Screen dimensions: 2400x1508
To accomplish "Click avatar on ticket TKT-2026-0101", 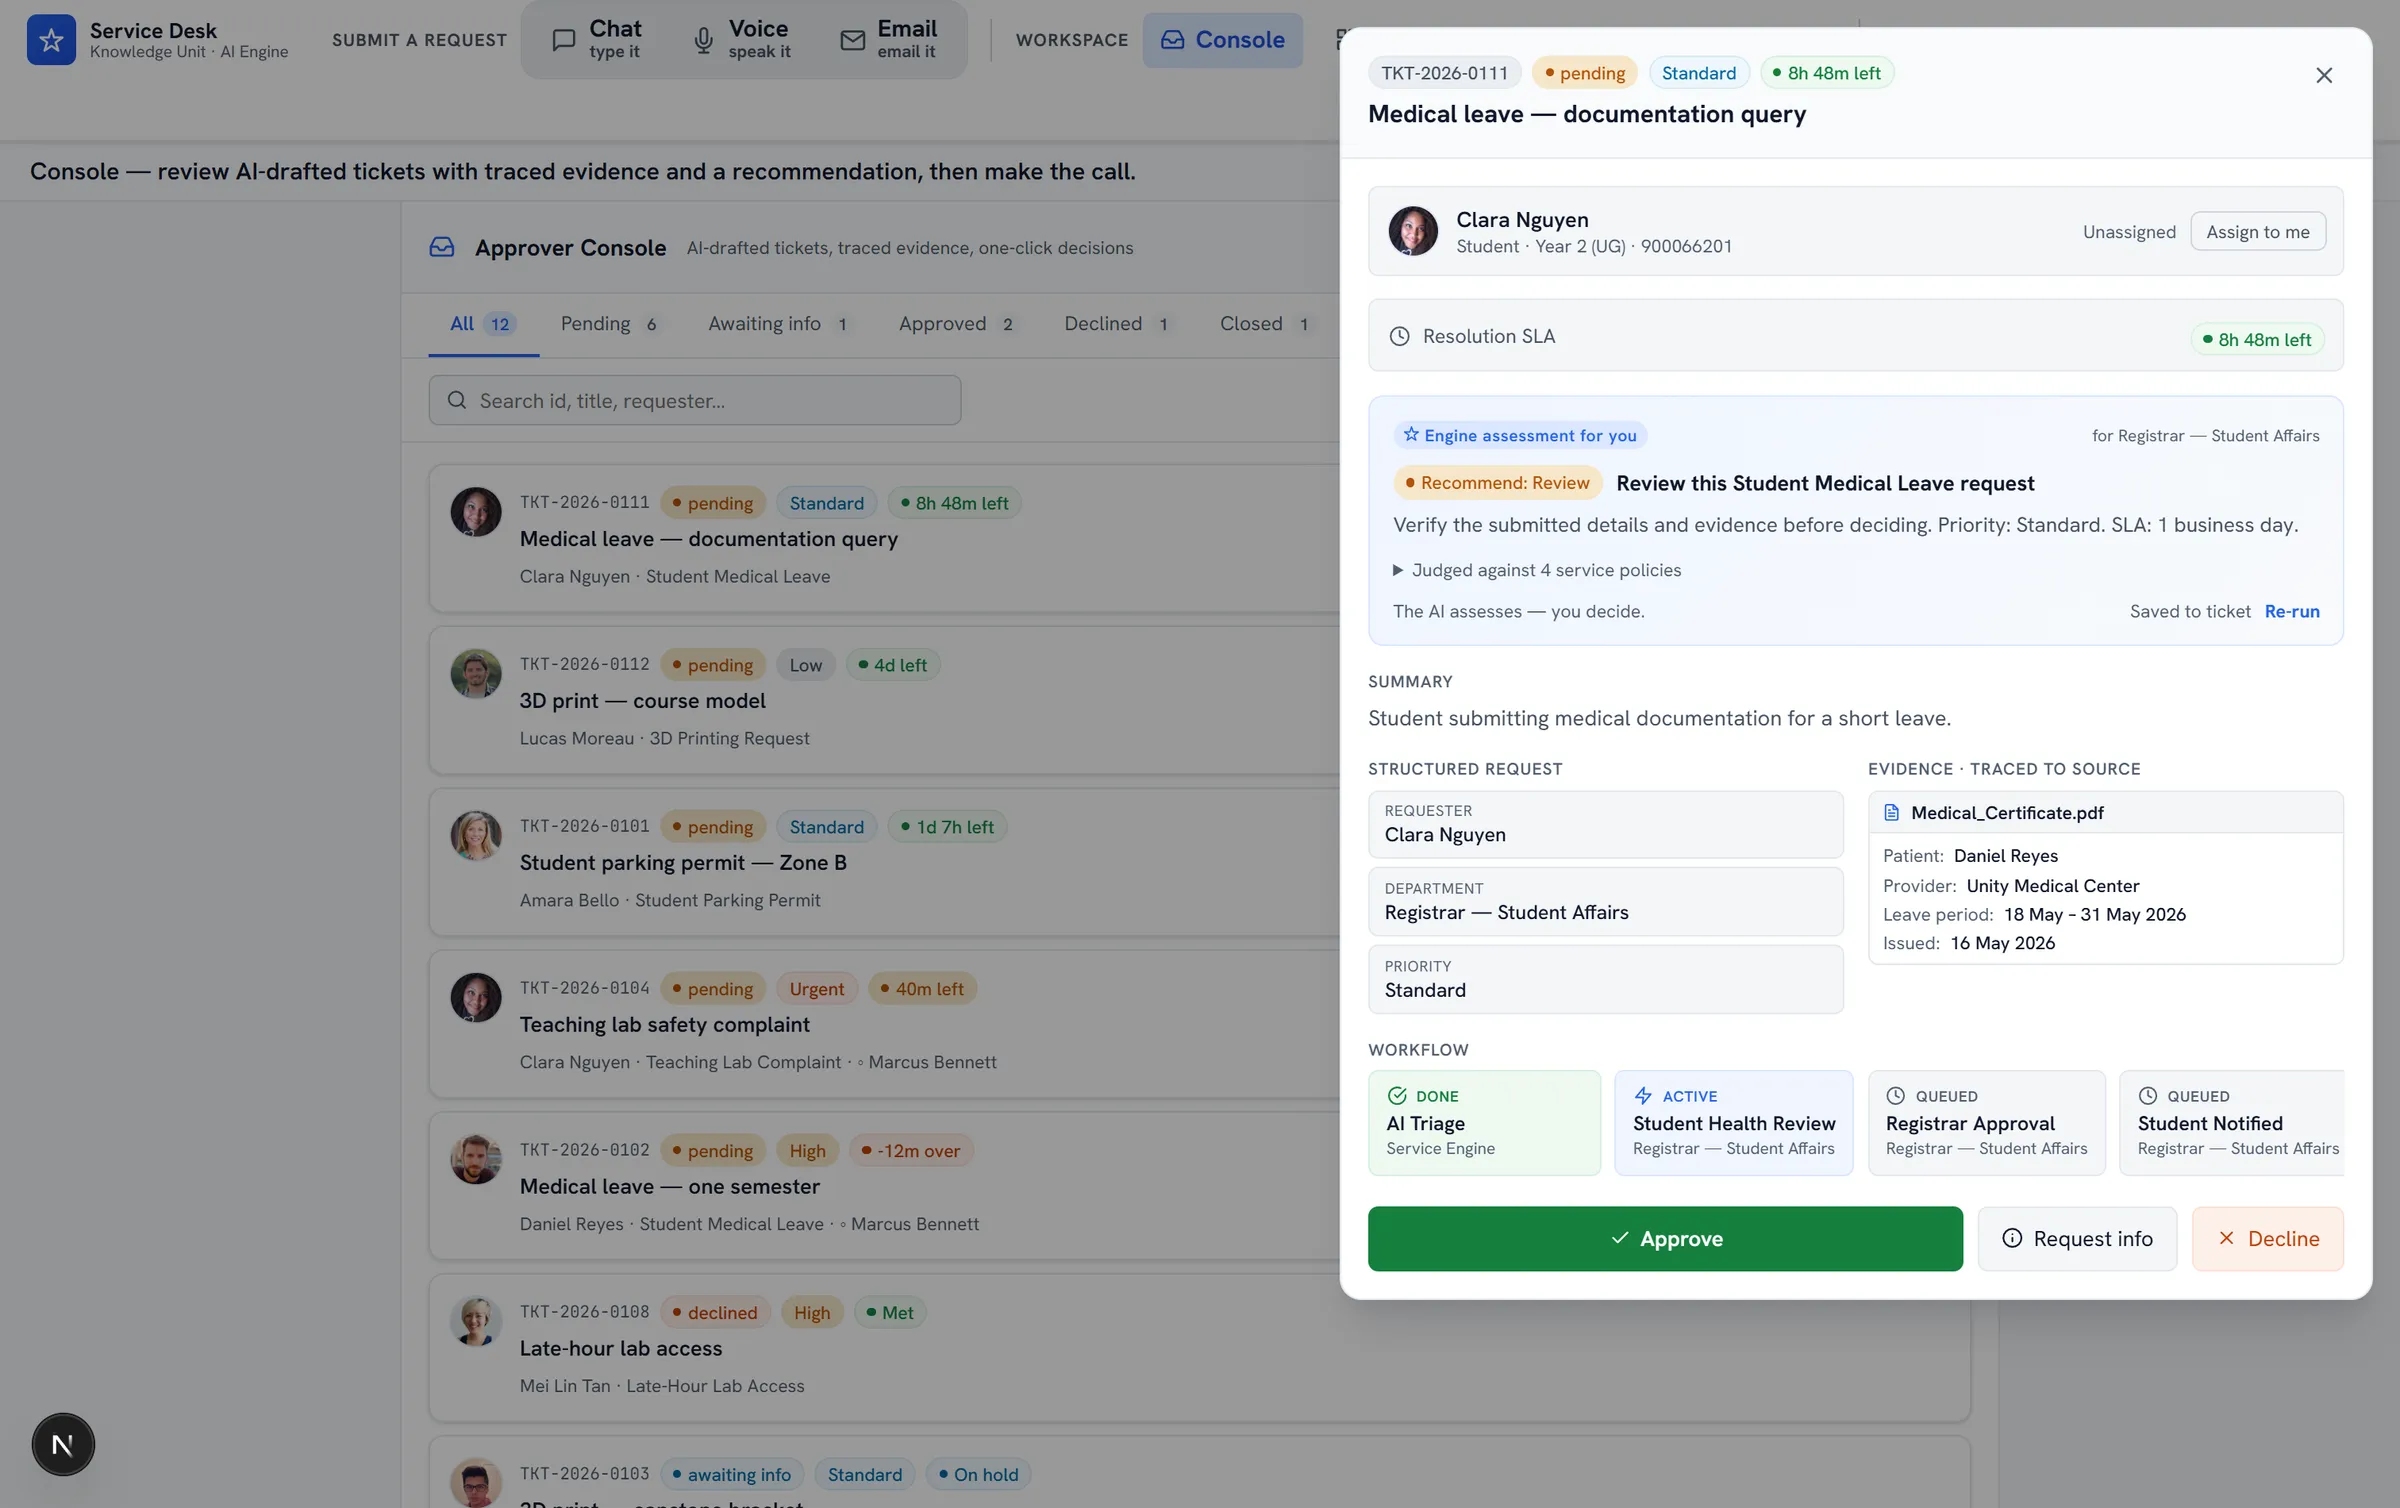I will click(x=476, y=836).
